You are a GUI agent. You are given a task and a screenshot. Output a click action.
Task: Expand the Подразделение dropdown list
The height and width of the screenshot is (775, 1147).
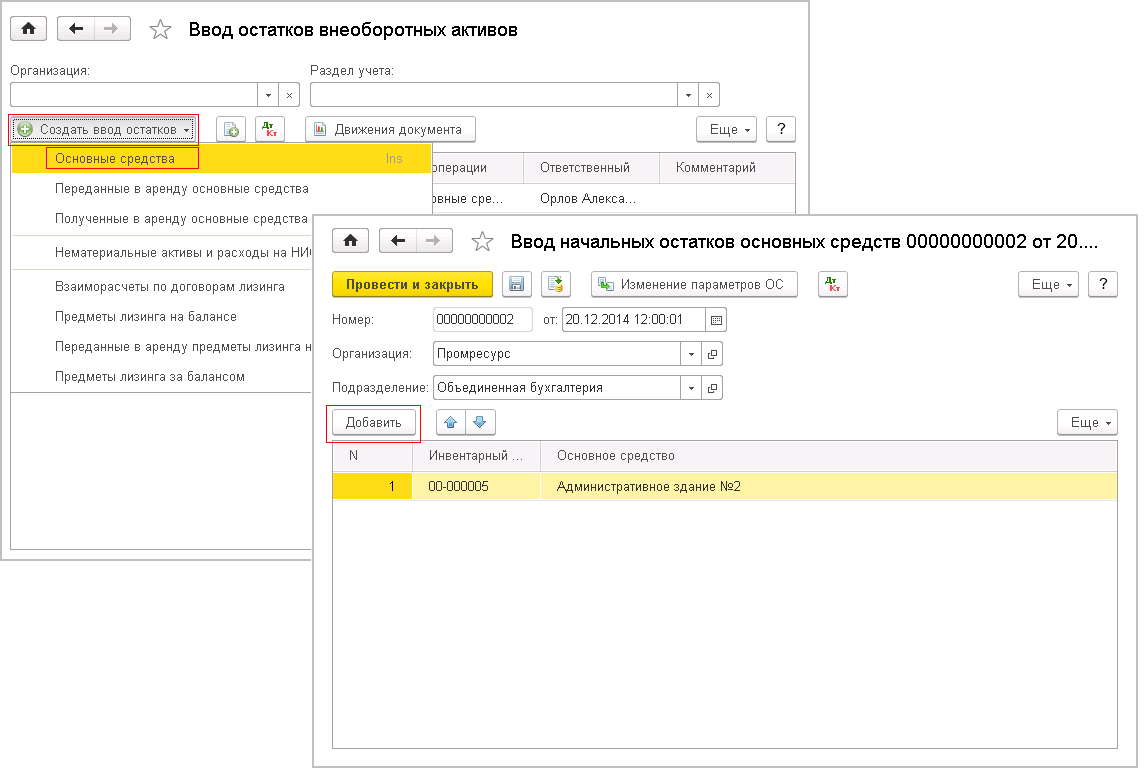click(x=691, y=388)
